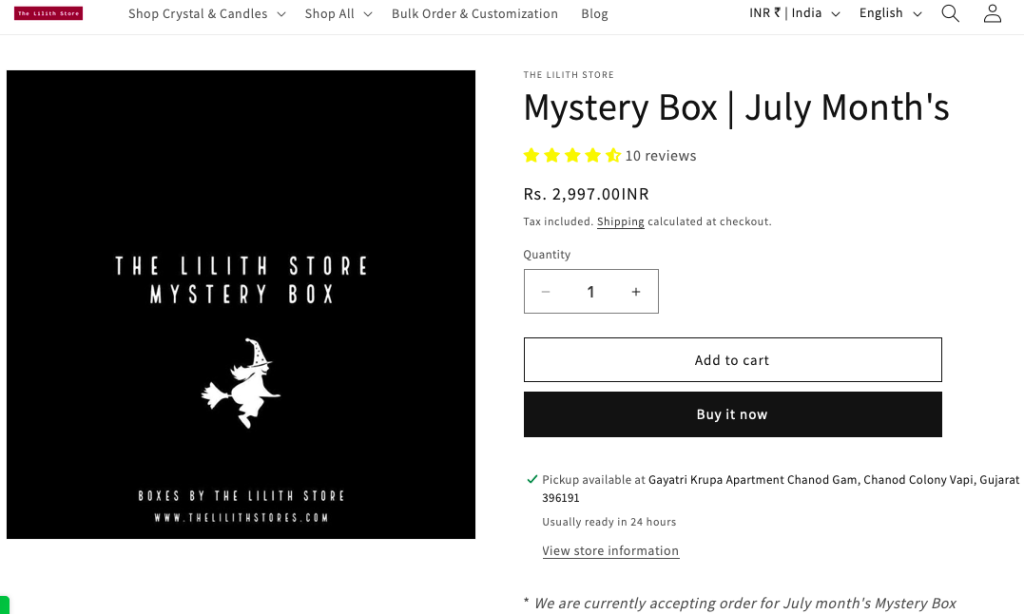This screenshot has width=1024, height=614.
Task: Open the INR India country selector
Action: [793, 13]
